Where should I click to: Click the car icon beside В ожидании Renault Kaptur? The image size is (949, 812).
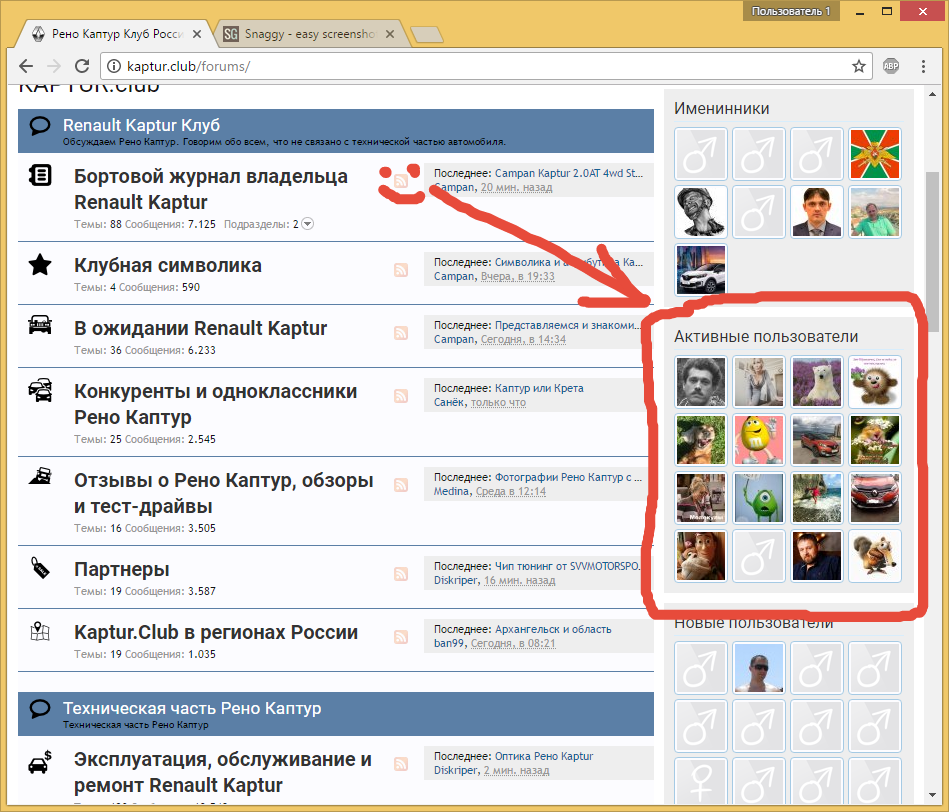tap(40, 326)
